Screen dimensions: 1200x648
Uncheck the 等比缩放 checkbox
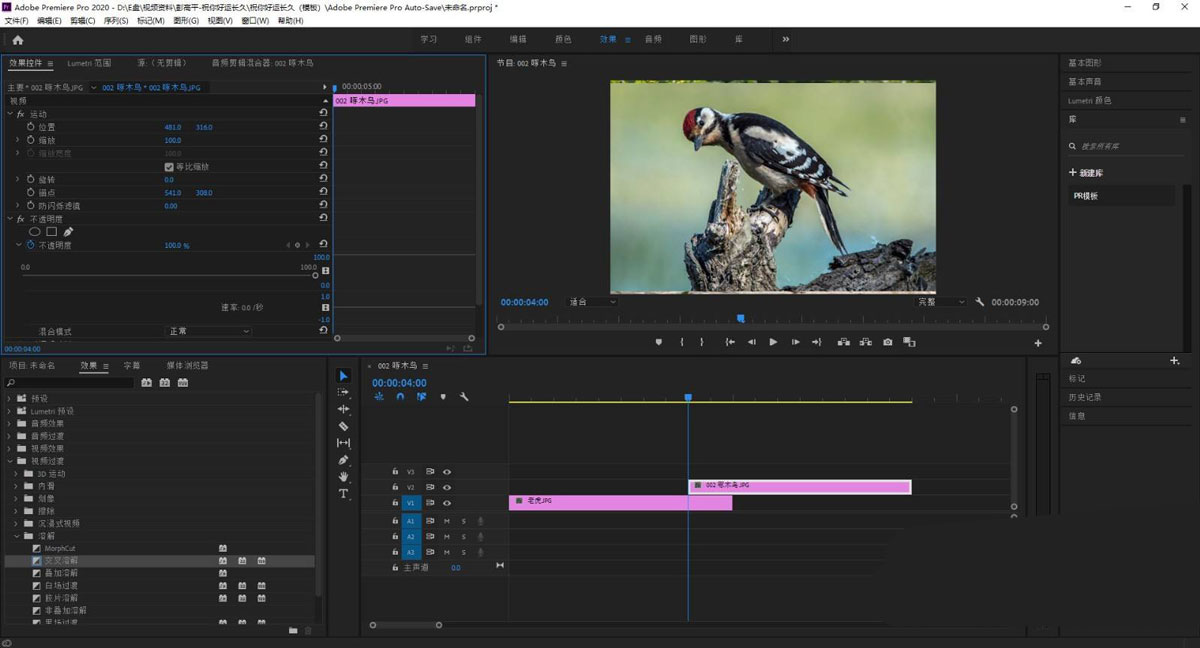point(169,167)
